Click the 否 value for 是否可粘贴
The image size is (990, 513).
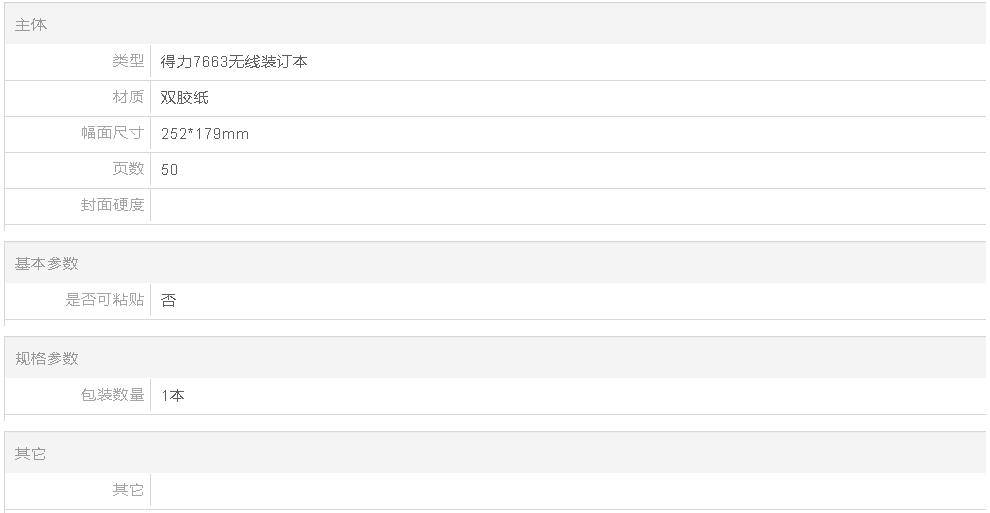tap(168, 300)
